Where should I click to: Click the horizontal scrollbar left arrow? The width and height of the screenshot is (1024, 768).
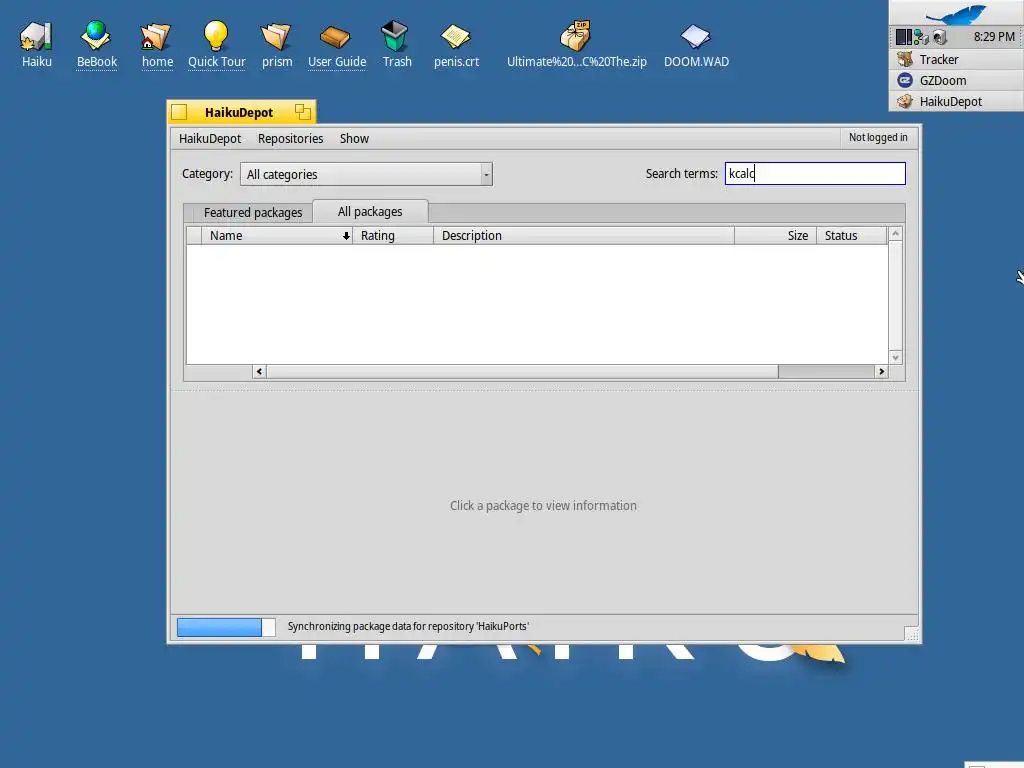click(259, 372)
